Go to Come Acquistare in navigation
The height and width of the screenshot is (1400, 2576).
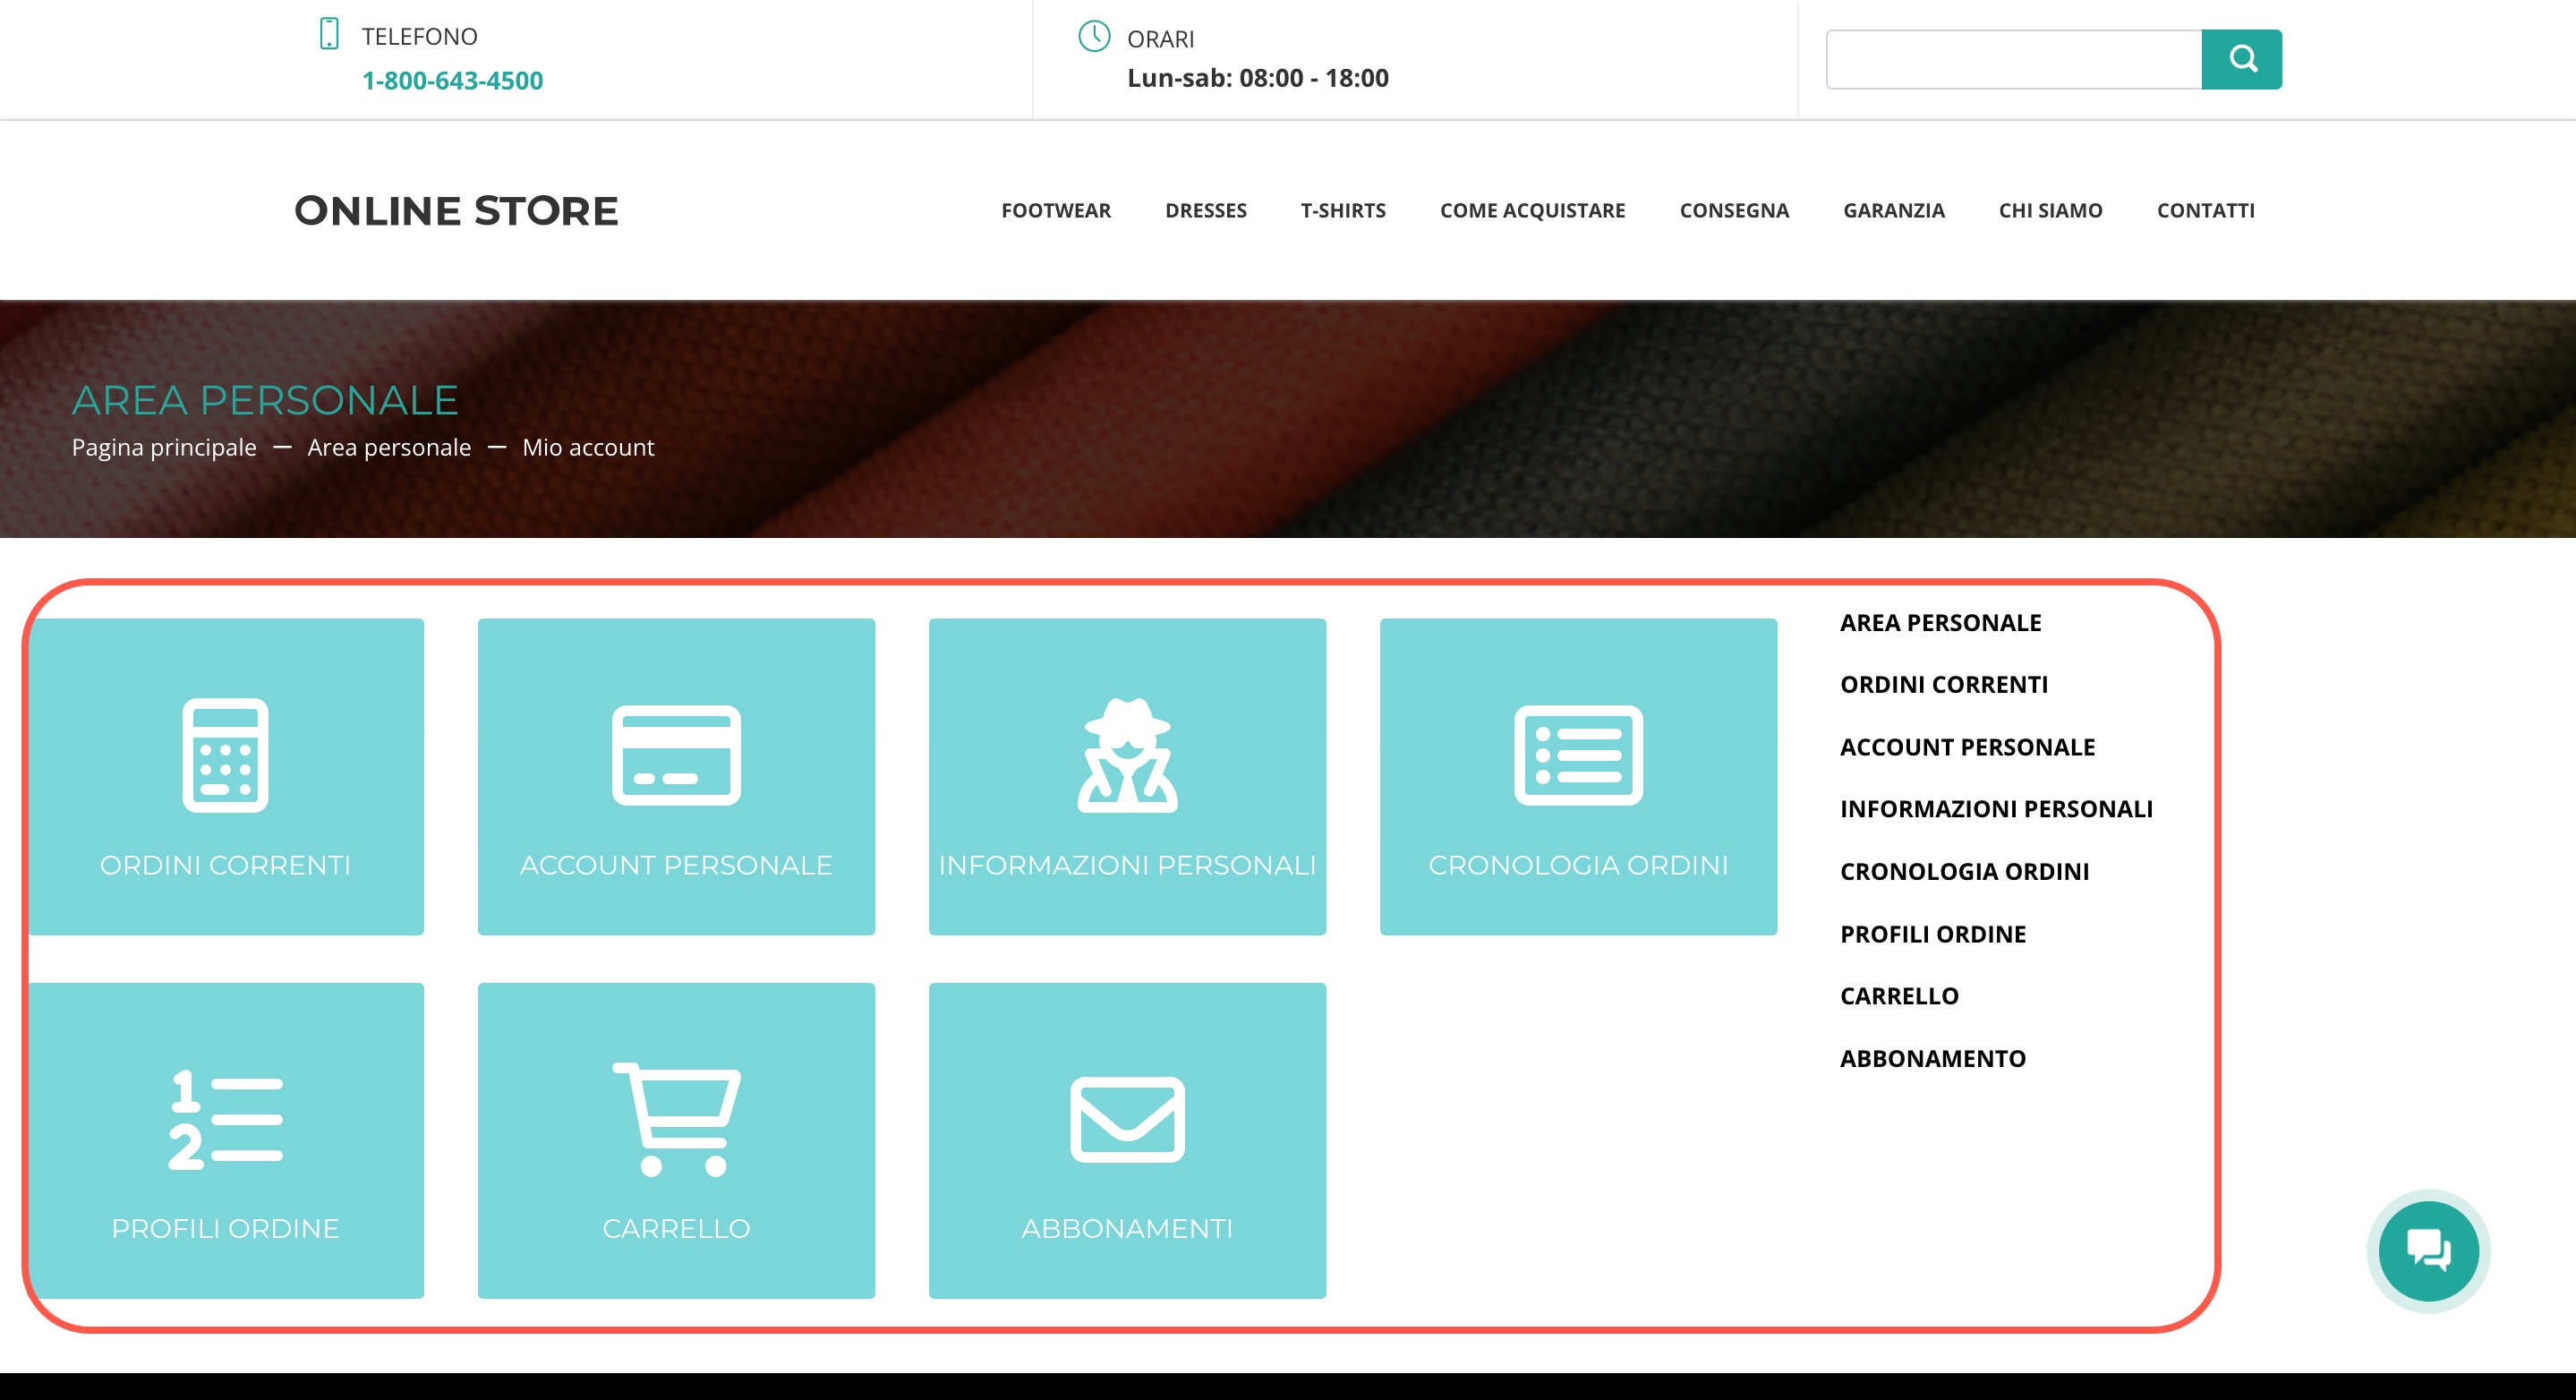point(1532,211)
